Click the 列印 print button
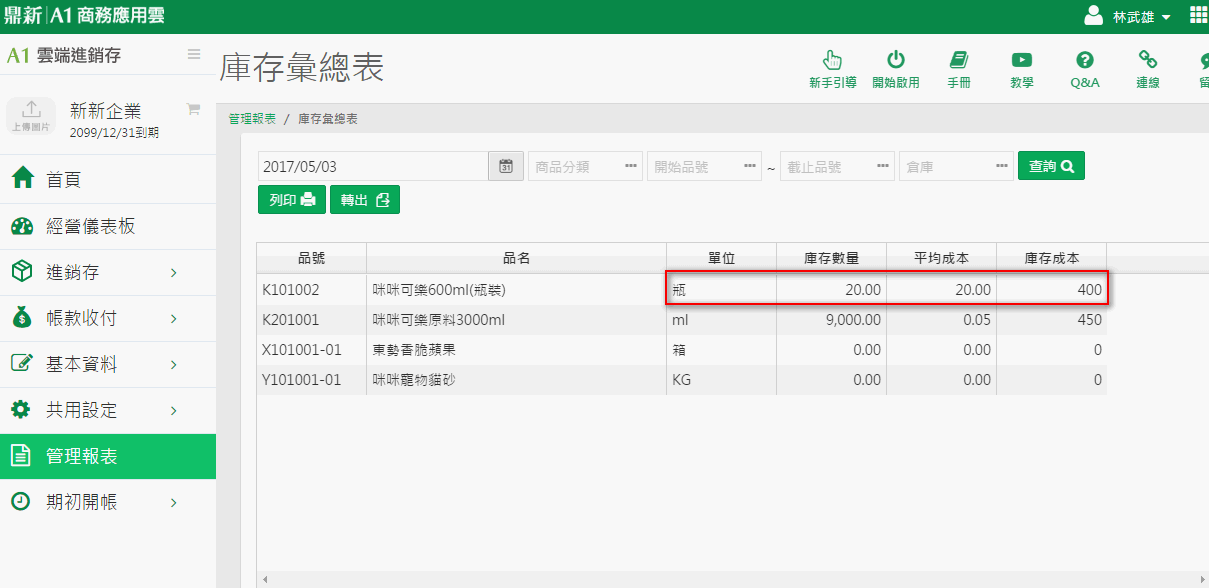This screenshot has height=588, width=1209. pyautogui.click(x=292, y=200)
